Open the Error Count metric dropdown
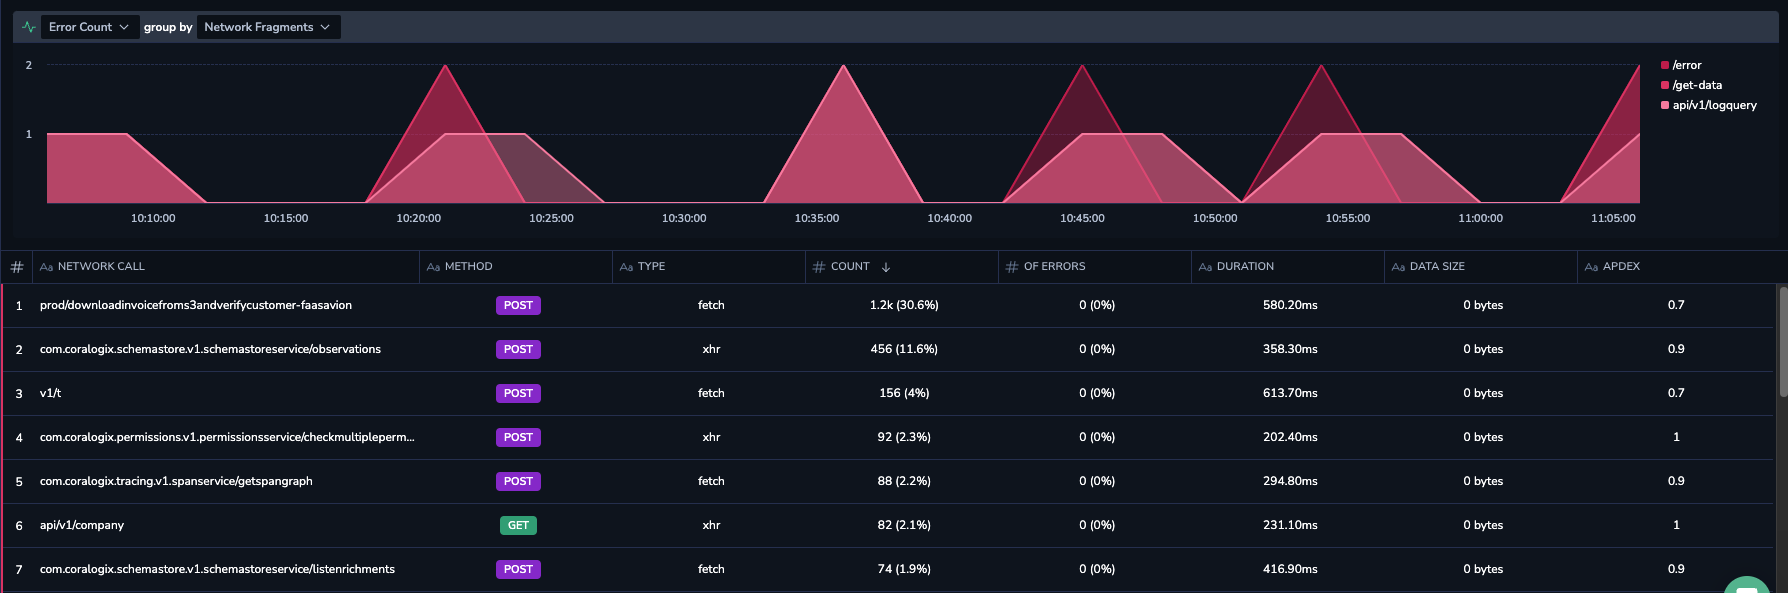The height and width of the screenshot is (593, 1788). click(x=89, y=27)
